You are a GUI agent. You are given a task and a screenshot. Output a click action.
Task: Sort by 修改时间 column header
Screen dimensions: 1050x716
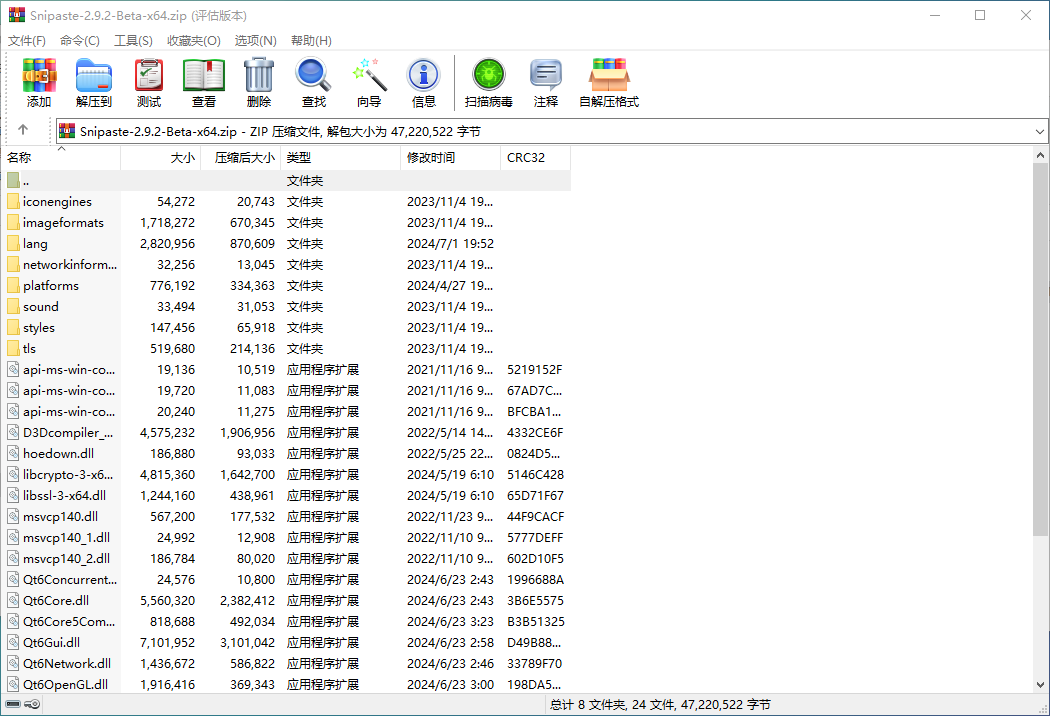451,157
